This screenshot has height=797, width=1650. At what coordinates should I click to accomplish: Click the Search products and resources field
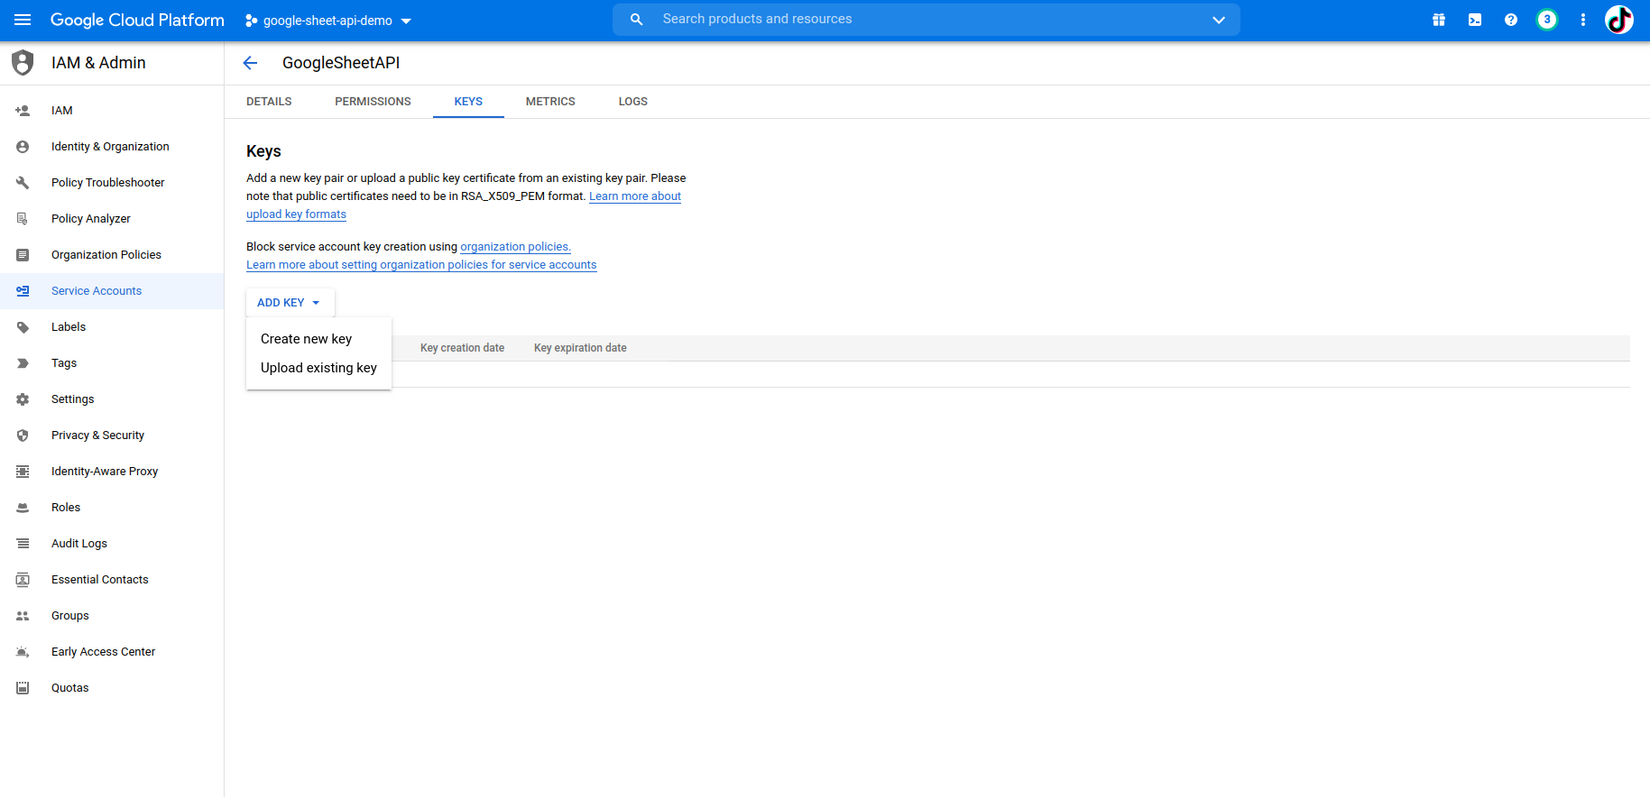[x=925, y=19]
